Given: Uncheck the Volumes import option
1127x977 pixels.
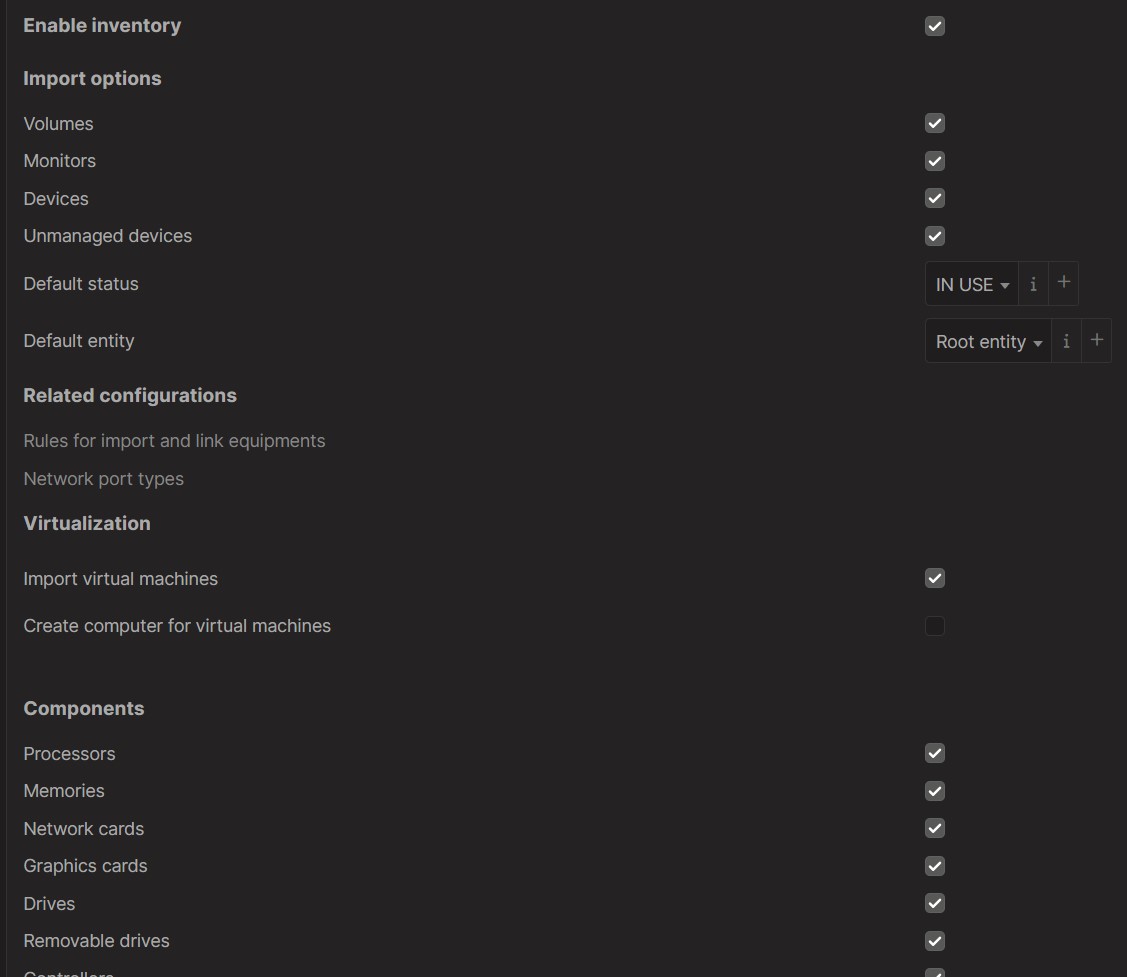Looking at the screenshot, I should pyautogui.click(x=934, y=123).
